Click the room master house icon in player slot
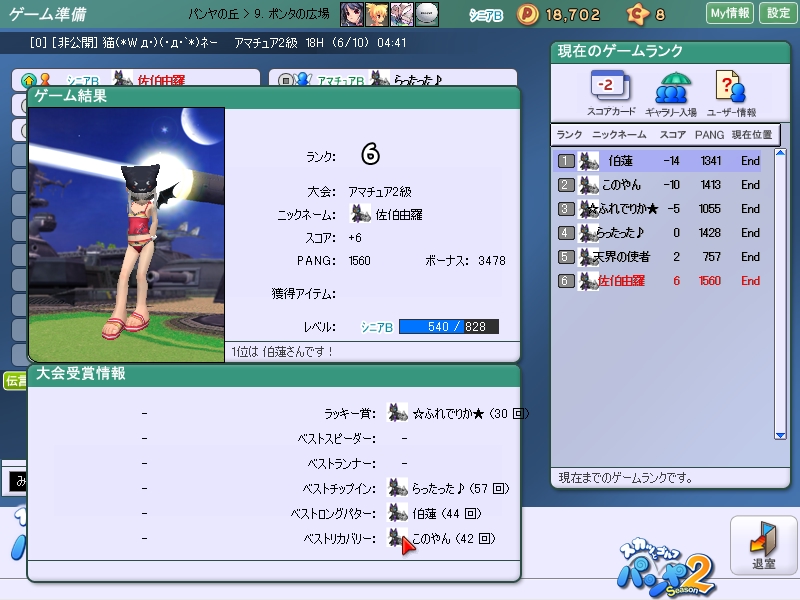This screenshot has height=600, width=800. tap(29, 80)
